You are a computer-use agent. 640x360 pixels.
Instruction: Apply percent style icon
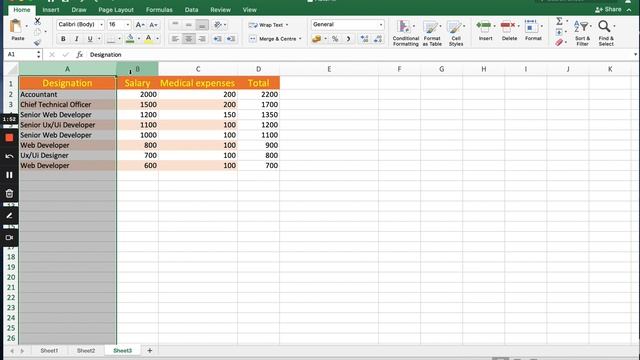(x=335, y=39)
